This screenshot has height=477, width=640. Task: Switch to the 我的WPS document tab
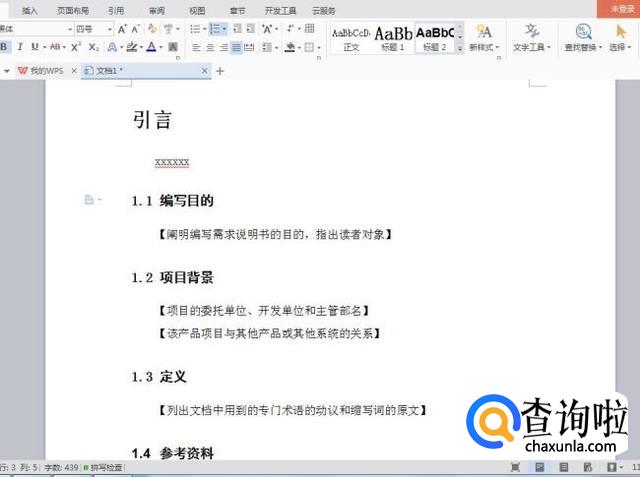(x=45, y=71)
